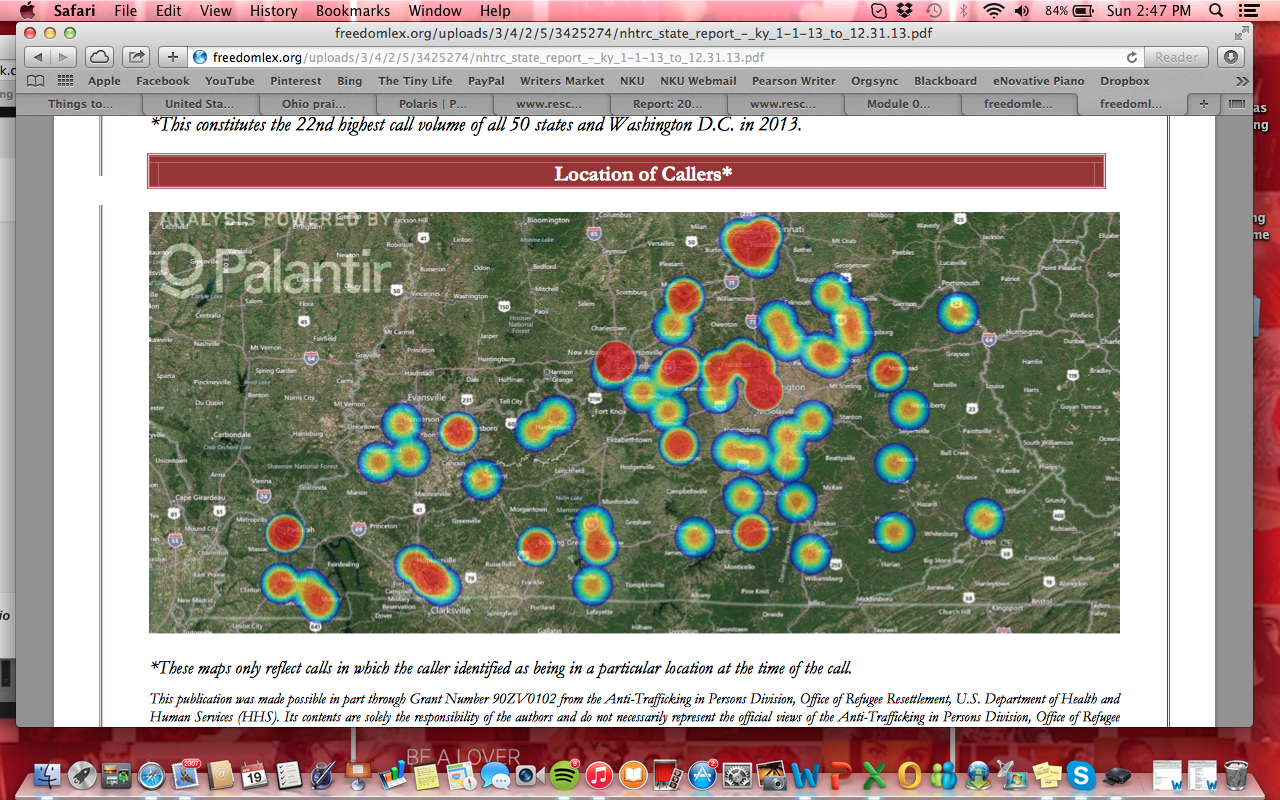The width and height of the screenshot is (1280, 800).
Task: Open the Apple menu
Action: click(27, 11)
